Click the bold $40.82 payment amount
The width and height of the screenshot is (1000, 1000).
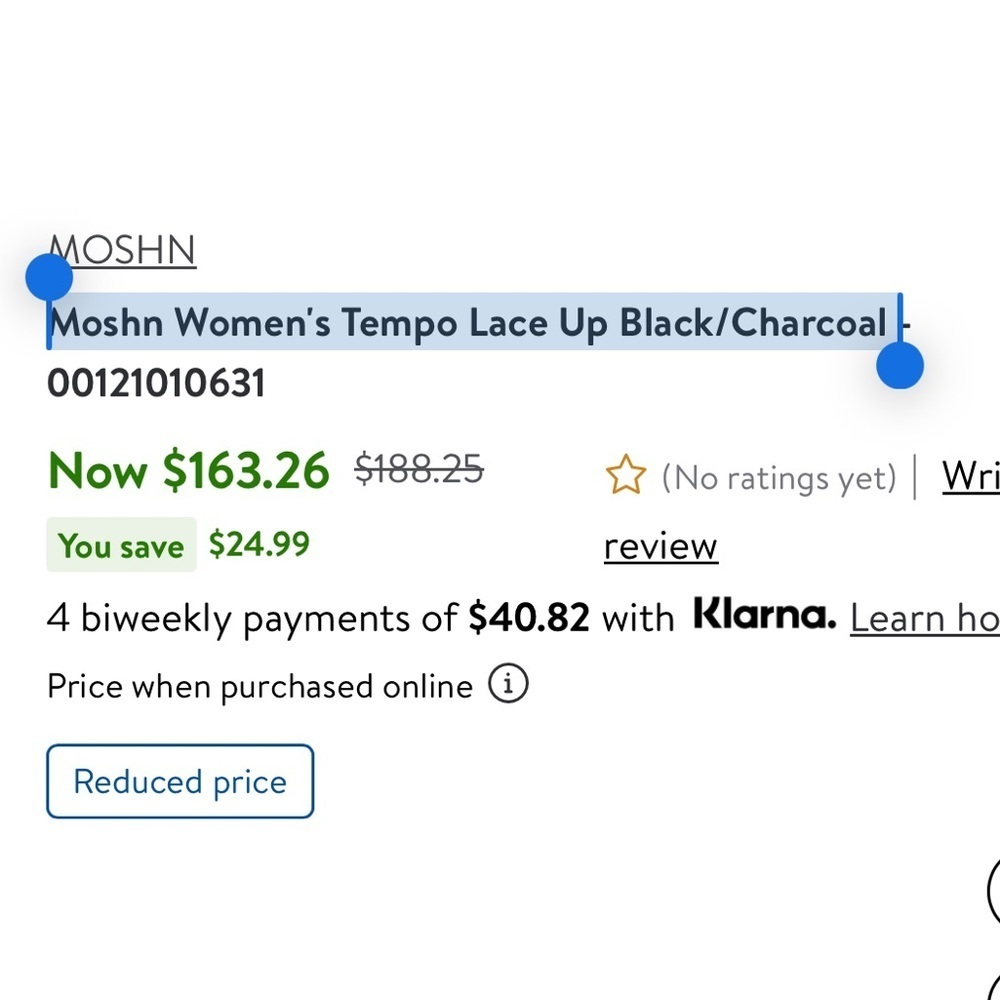coord(529,618)
